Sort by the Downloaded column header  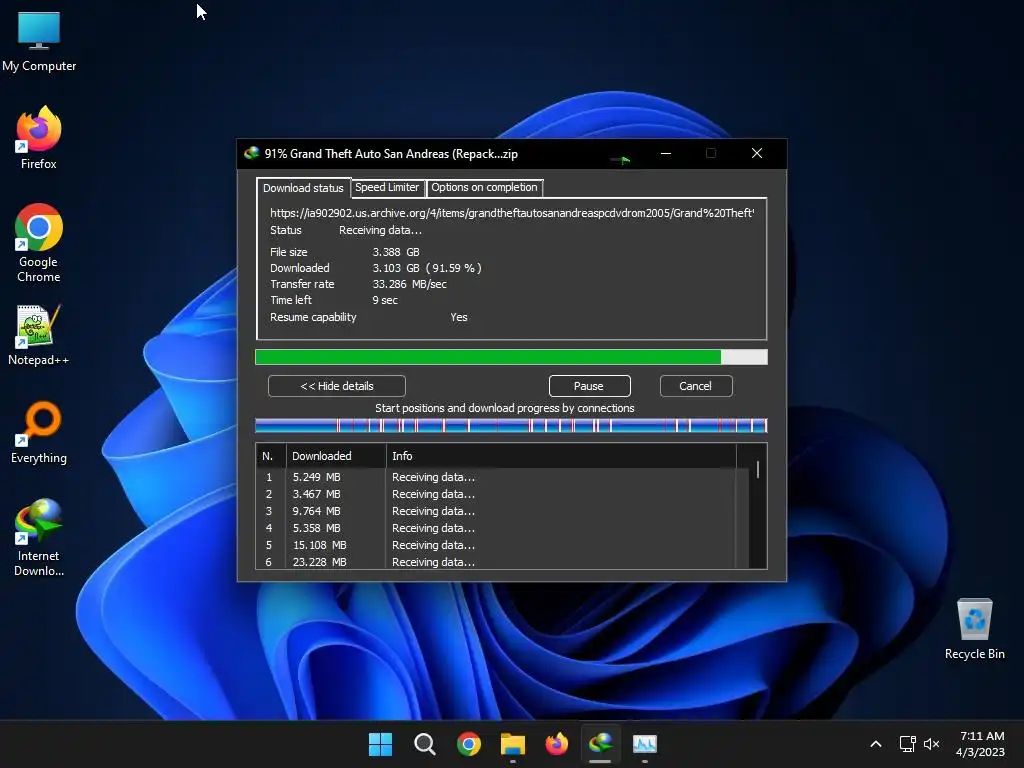click(336, 456)
